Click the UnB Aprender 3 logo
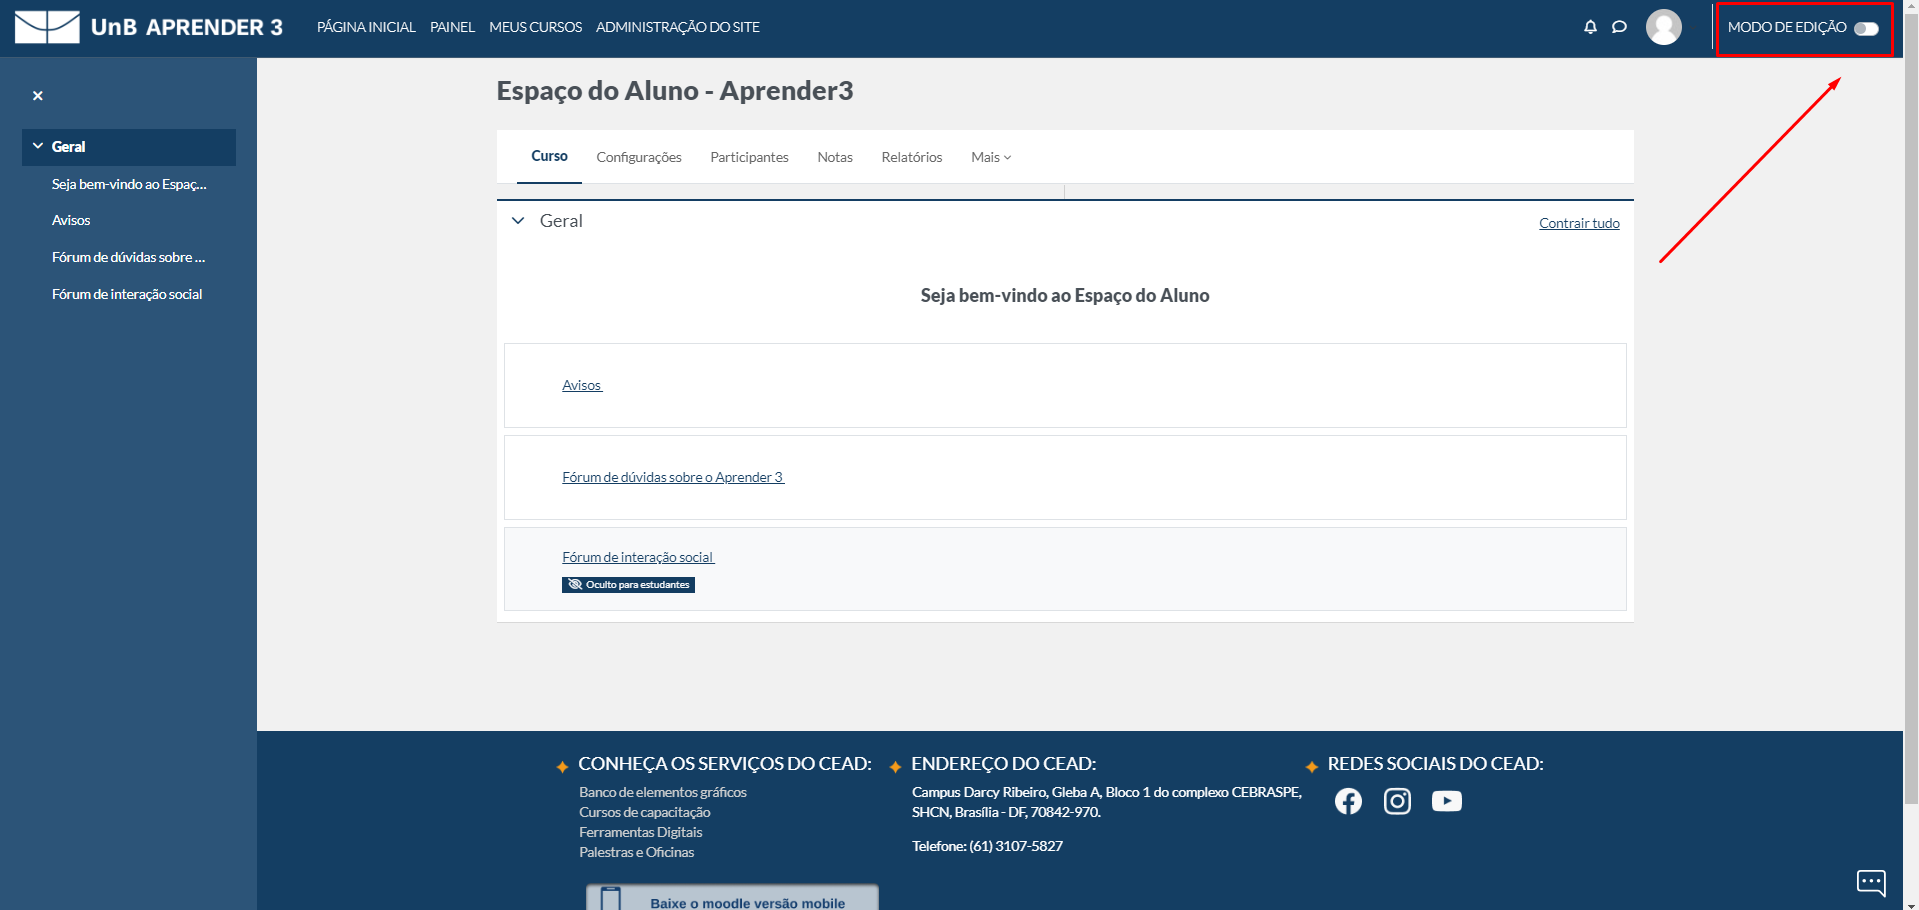Image resolution: width=1919 pixels, height=910 pixels. point(149,27)
